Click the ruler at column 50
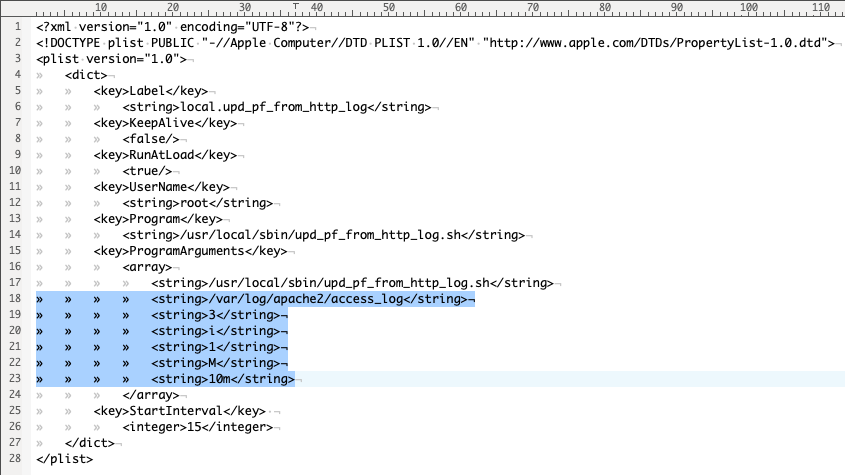This screenshot has height=475, width=845. point(389,8)
